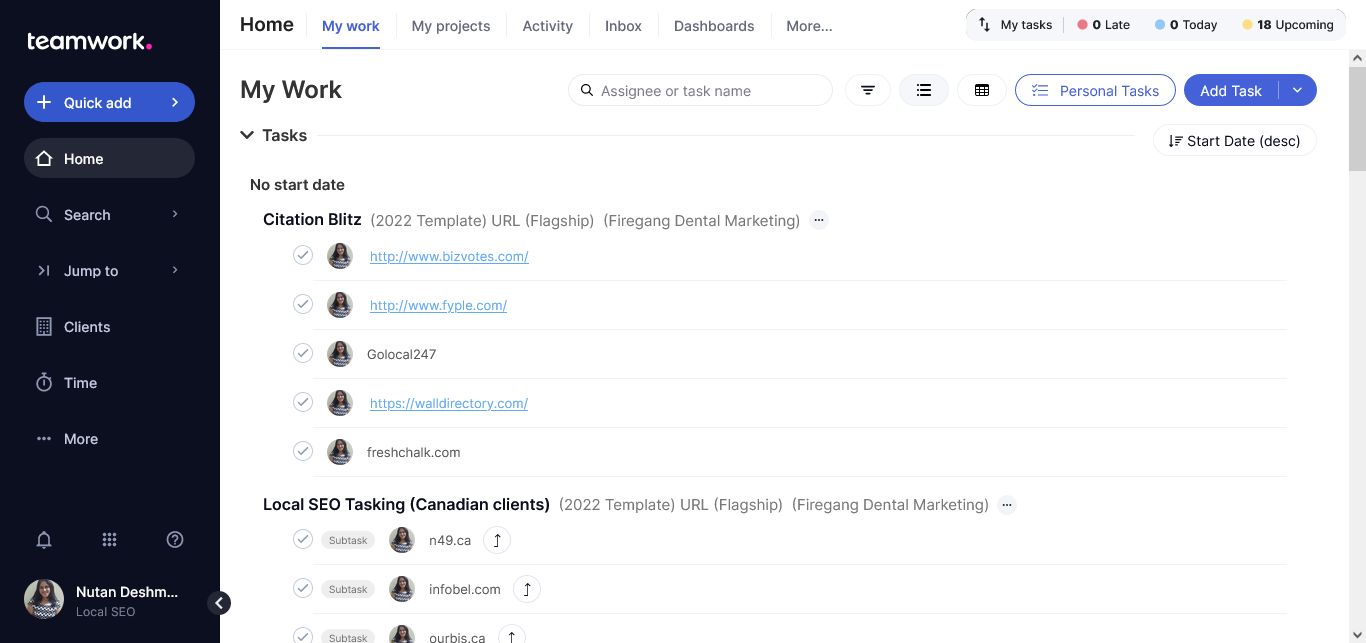The image size is (1366, 643).
Task: Switch to the table view icon
Action: (x=982, y=91)
